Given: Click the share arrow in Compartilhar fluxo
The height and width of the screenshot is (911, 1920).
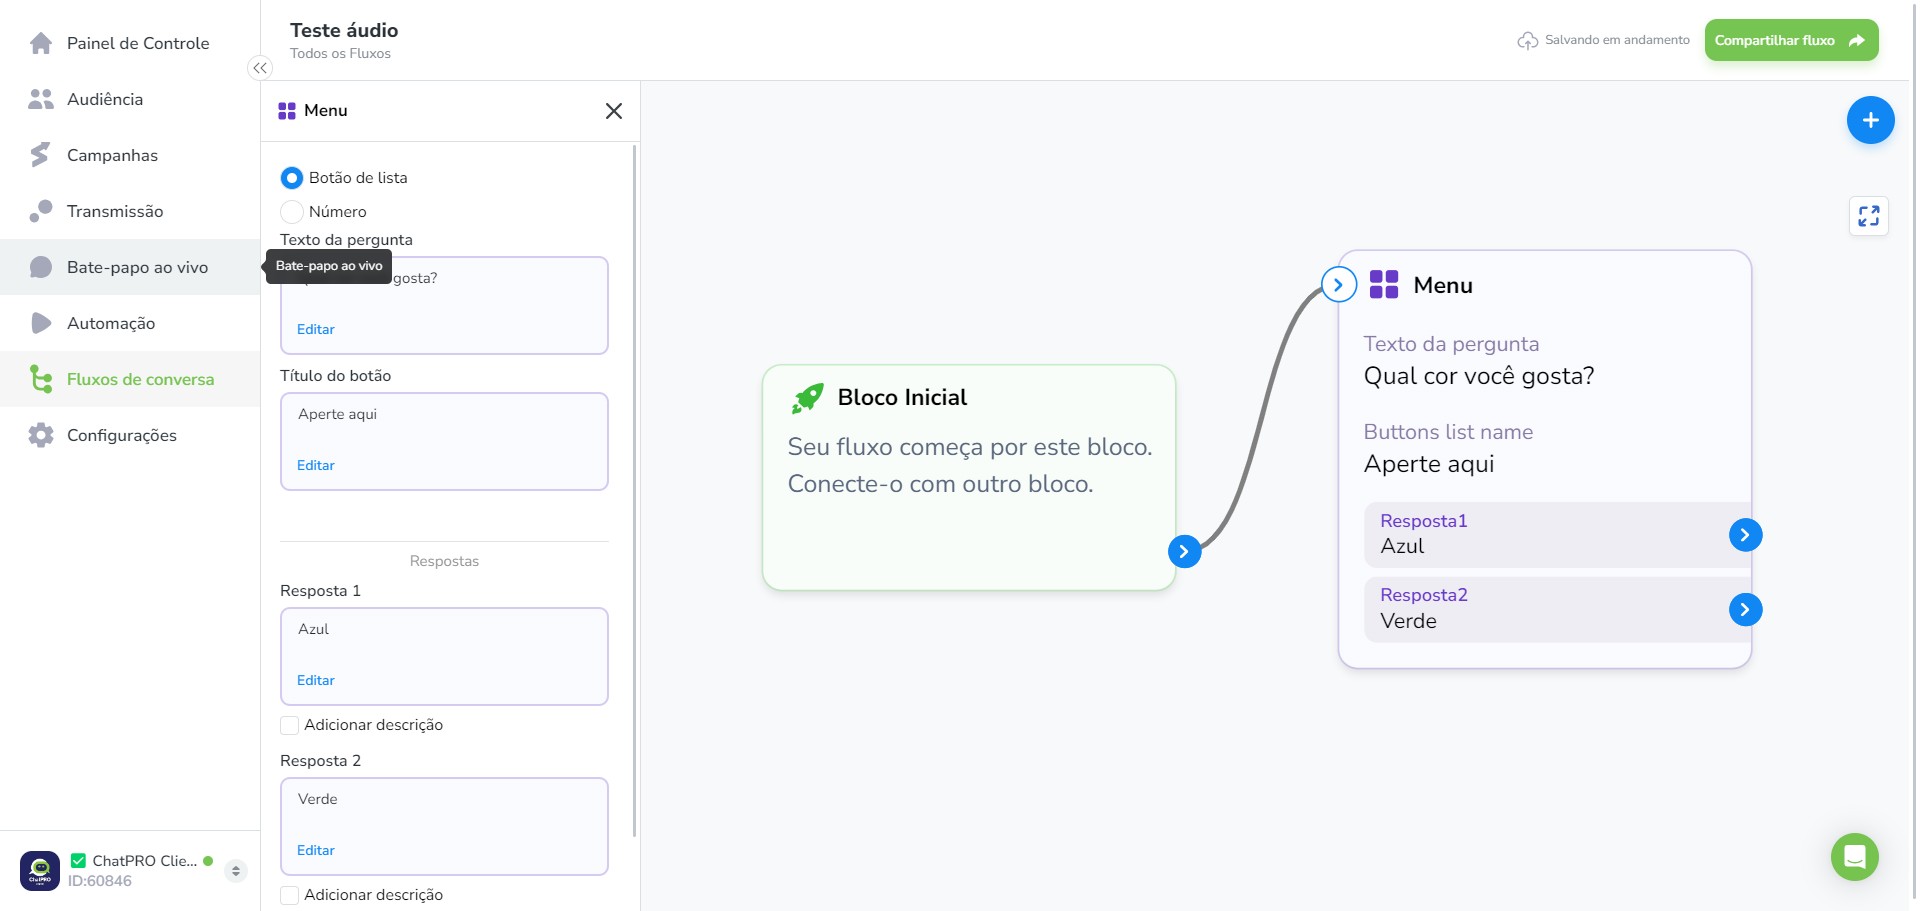Looking at the screenshot, I should pos(1857,41).
